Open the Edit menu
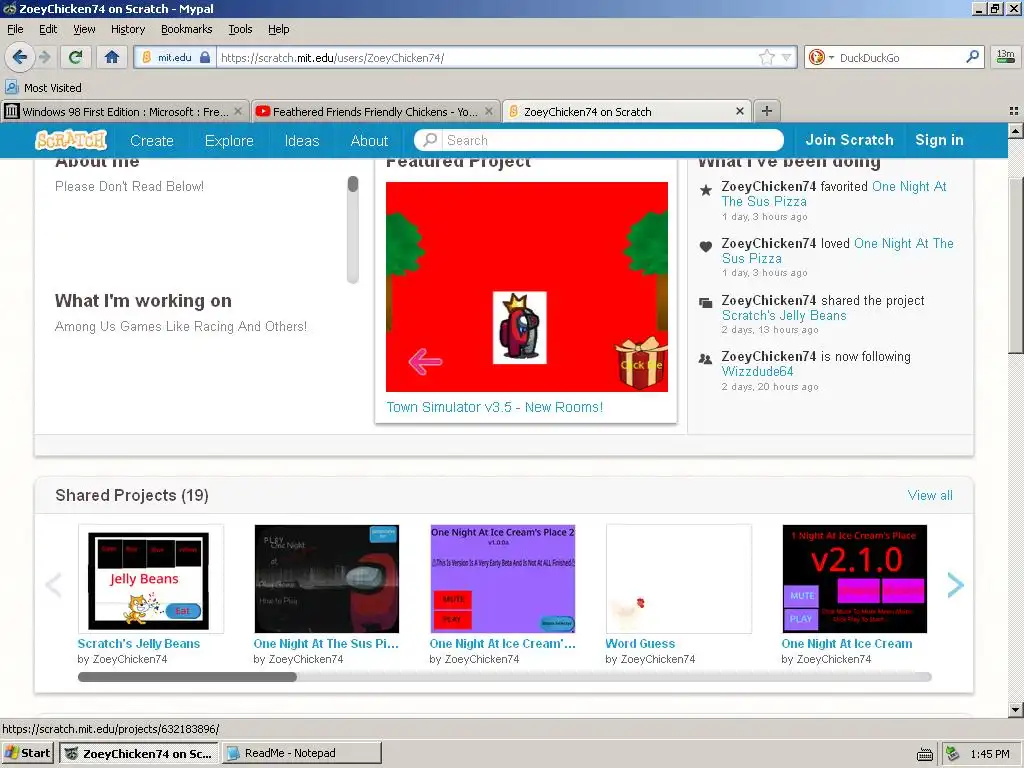The image size is (1024, 768). (48, 29)
